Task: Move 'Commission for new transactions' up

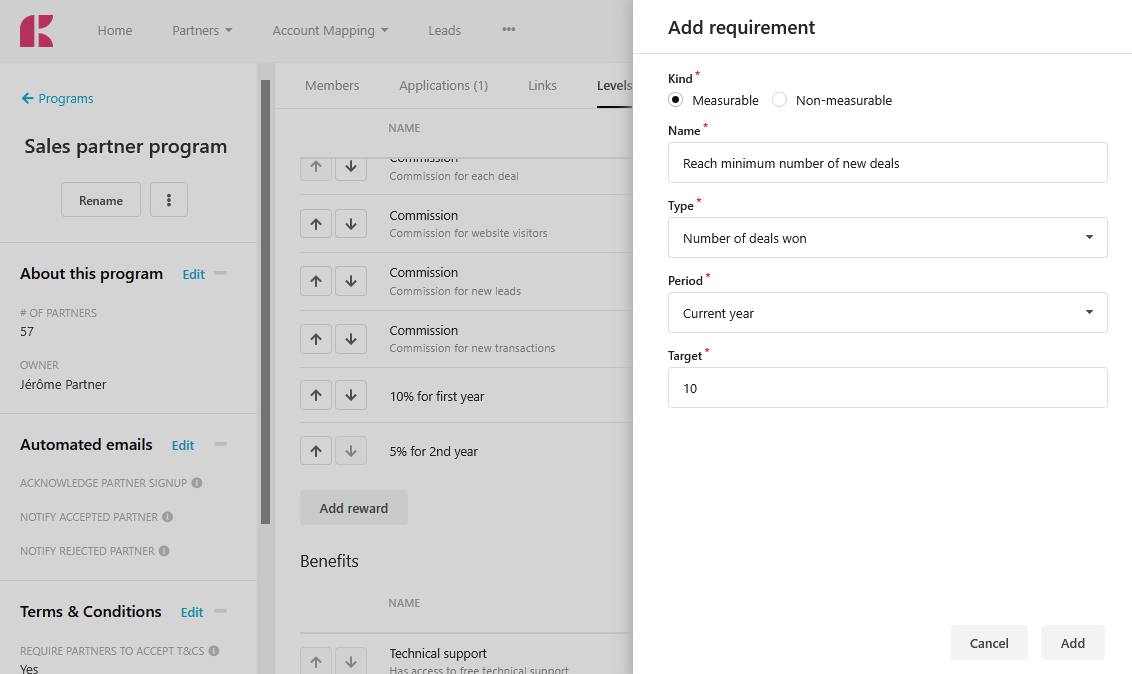Action: coord(316,338)
